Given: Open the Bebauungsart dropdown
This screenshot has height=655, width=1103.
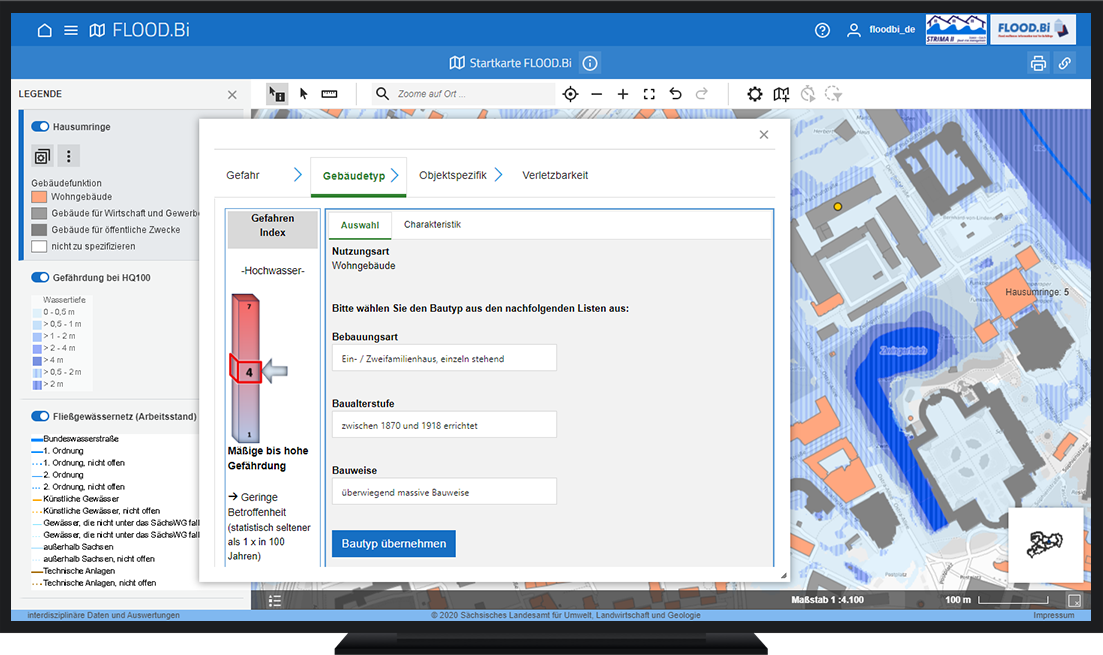Looking at the screenshot, I should pyautogui.click(x=444, y=358).
